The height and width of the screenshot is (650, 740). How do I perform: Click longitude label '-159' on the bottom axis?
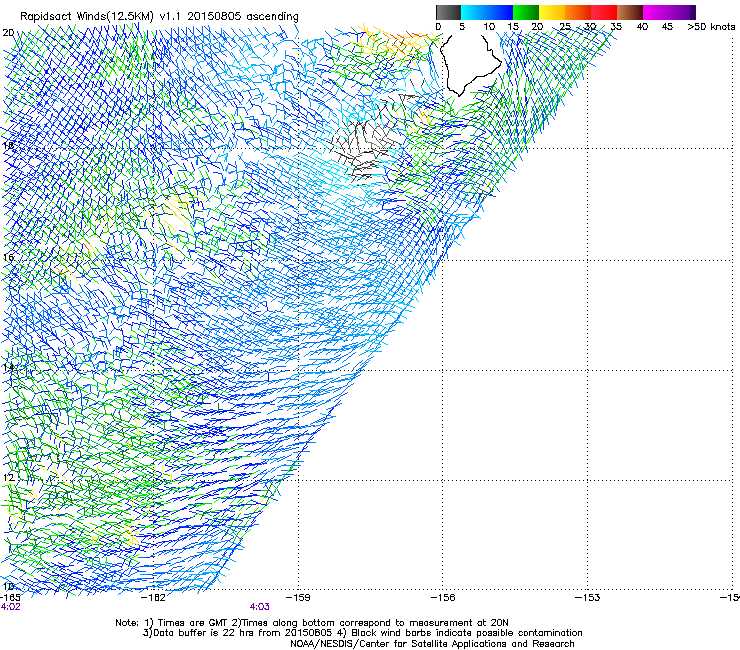tap(298, 597)
